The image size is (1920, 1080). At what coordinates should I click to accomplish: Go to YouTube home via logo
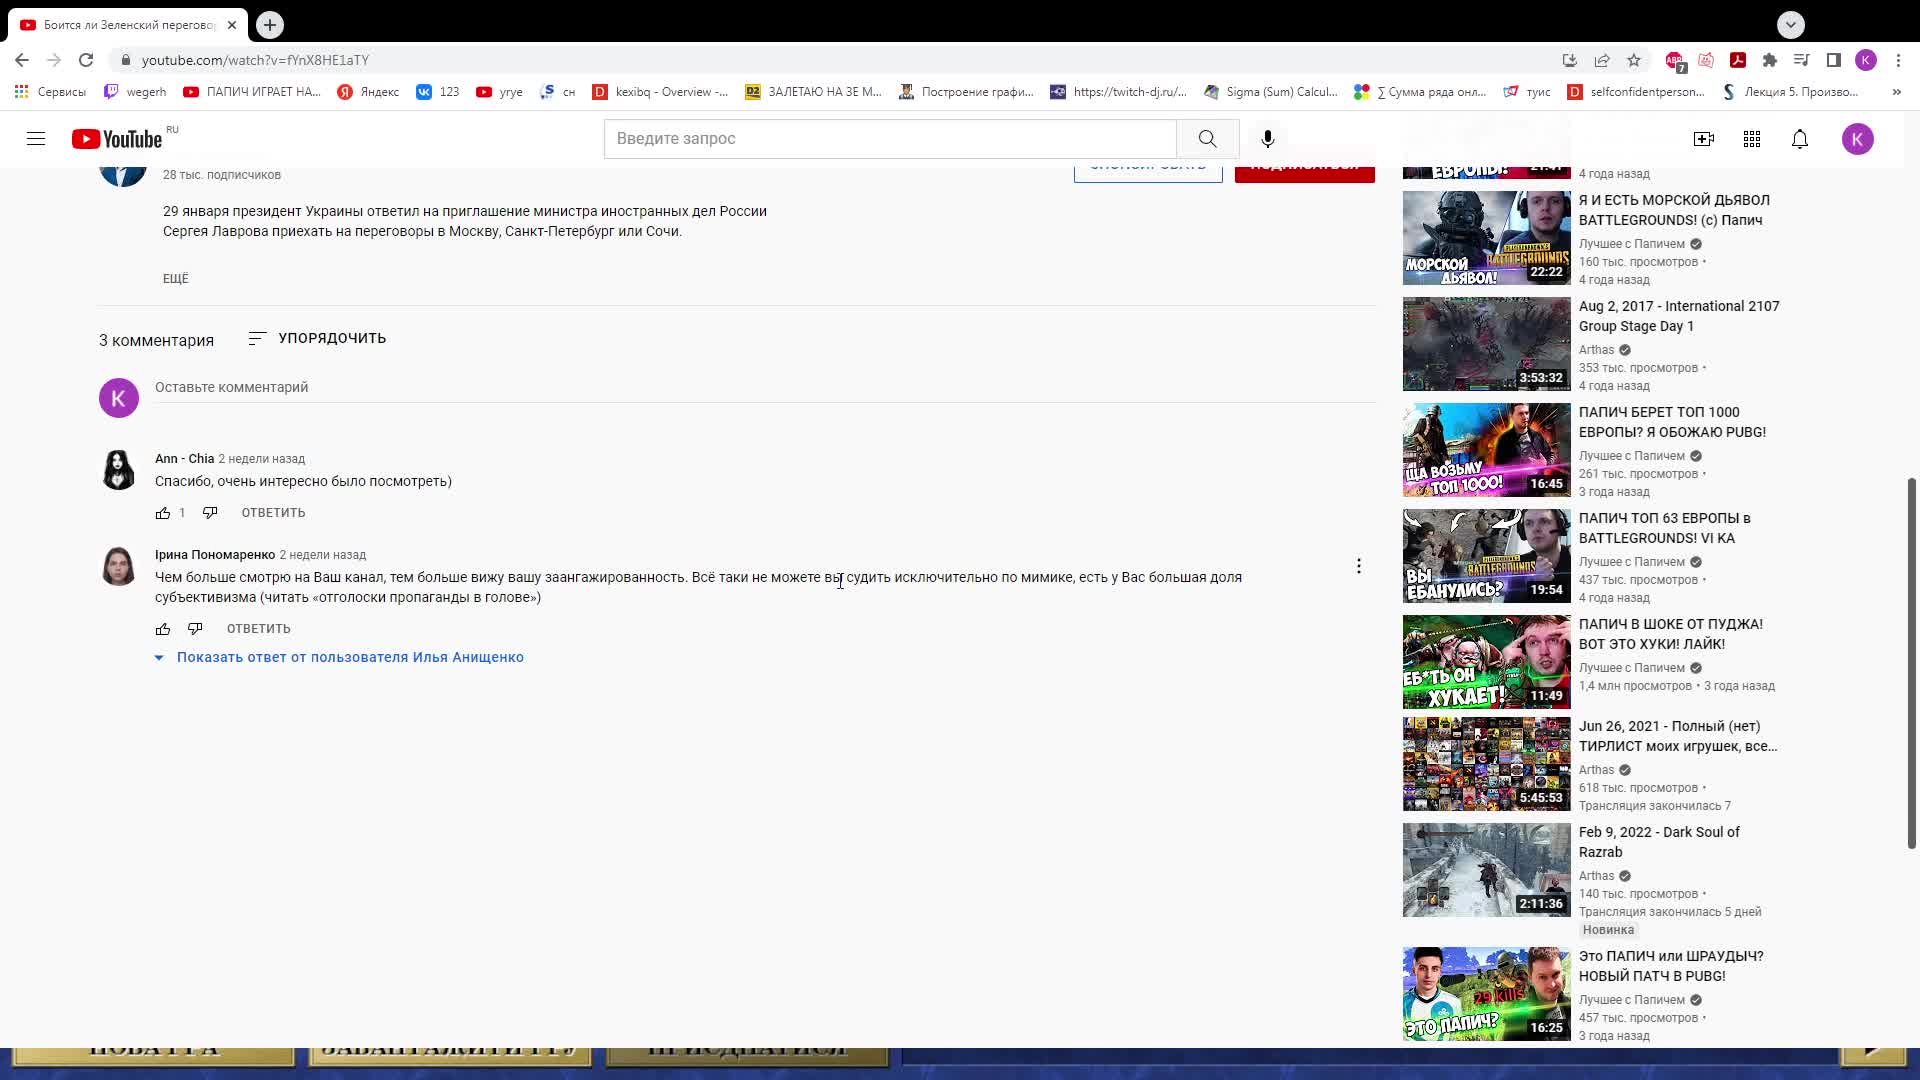tap(117, 139)
